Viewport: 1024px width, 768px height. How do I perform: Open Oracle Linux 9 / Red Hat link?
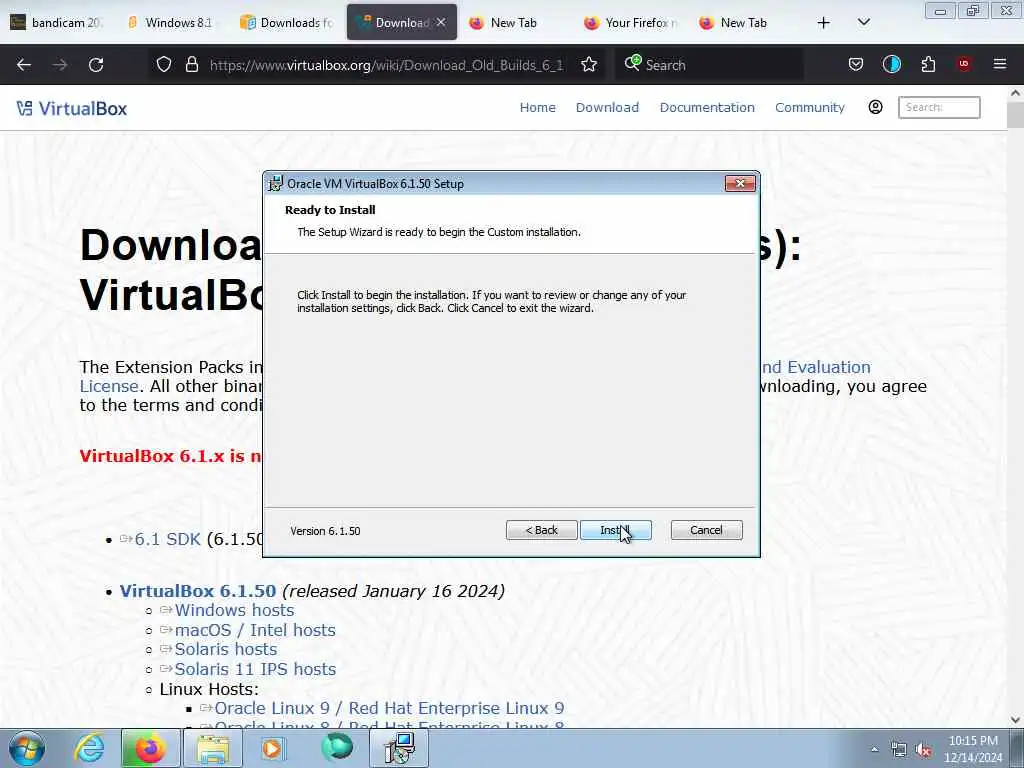click(389, 709)
